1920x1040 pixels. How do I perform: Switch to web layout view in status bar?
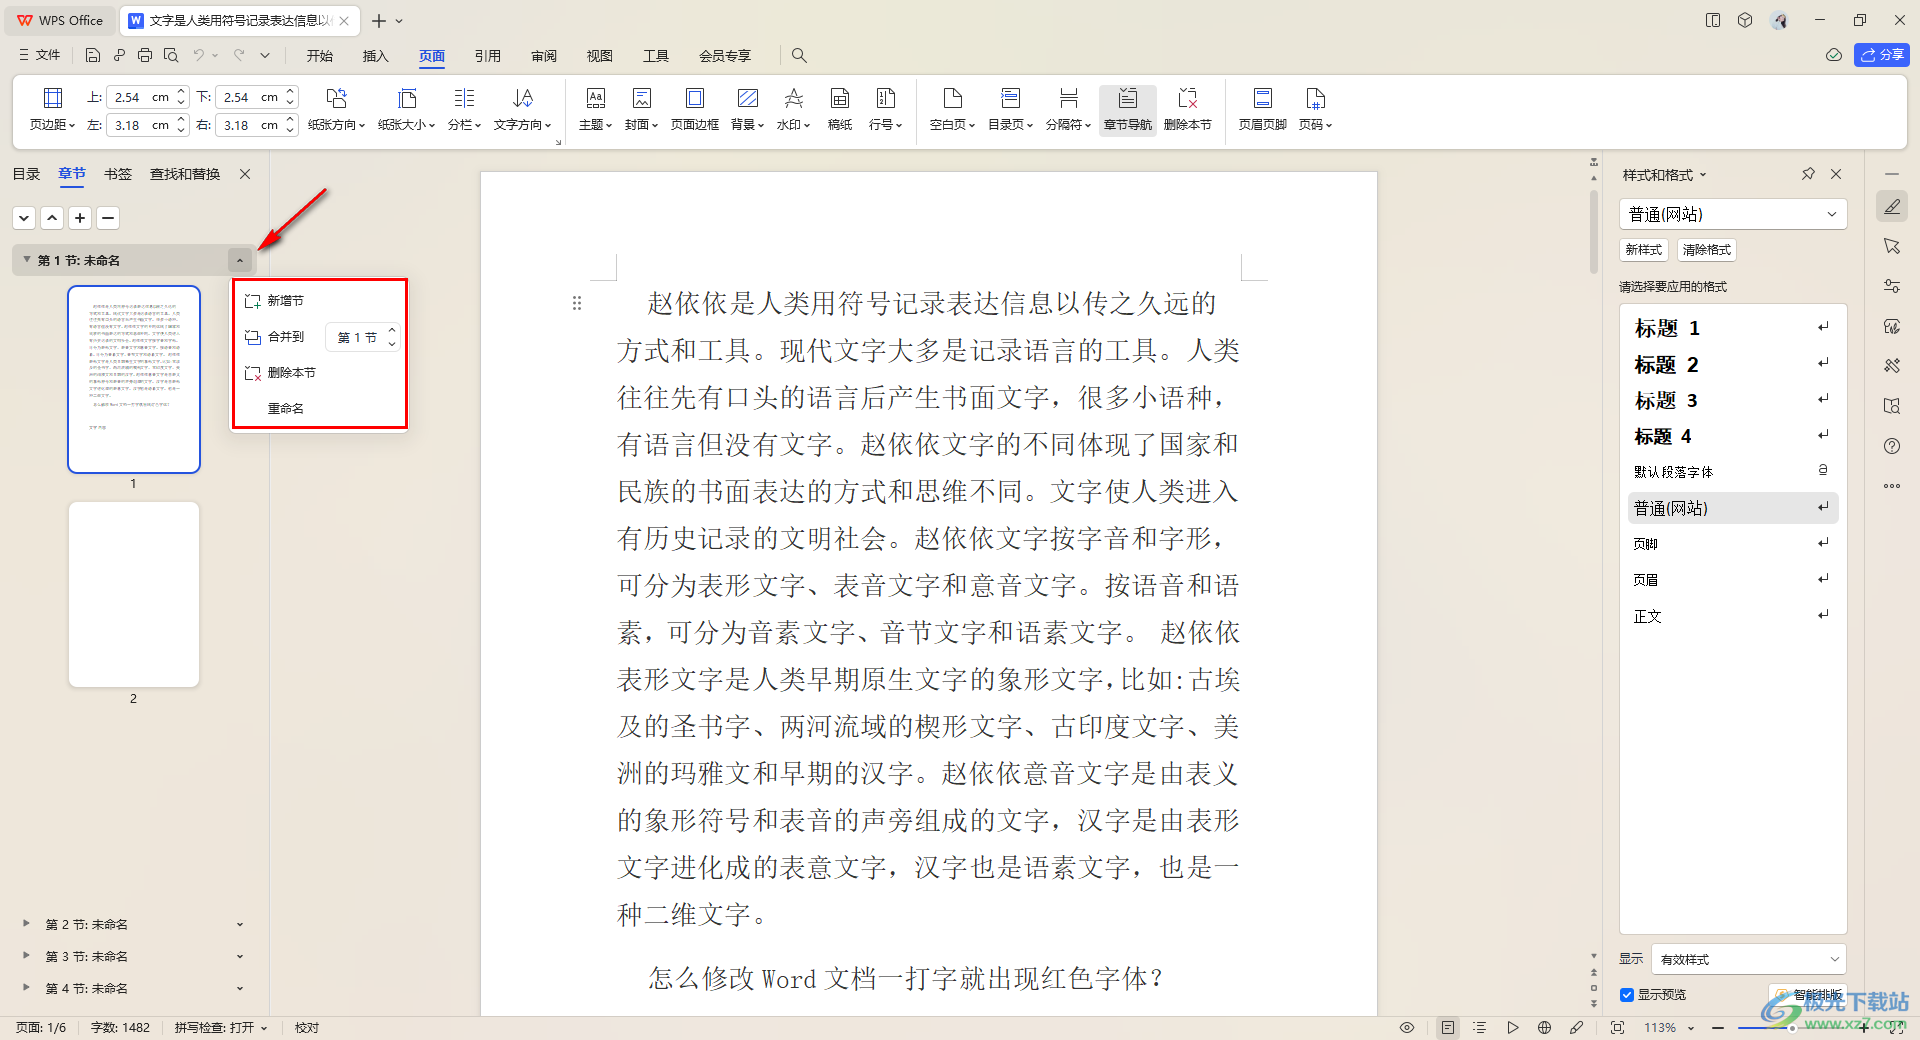[x=1544, y=1028]
